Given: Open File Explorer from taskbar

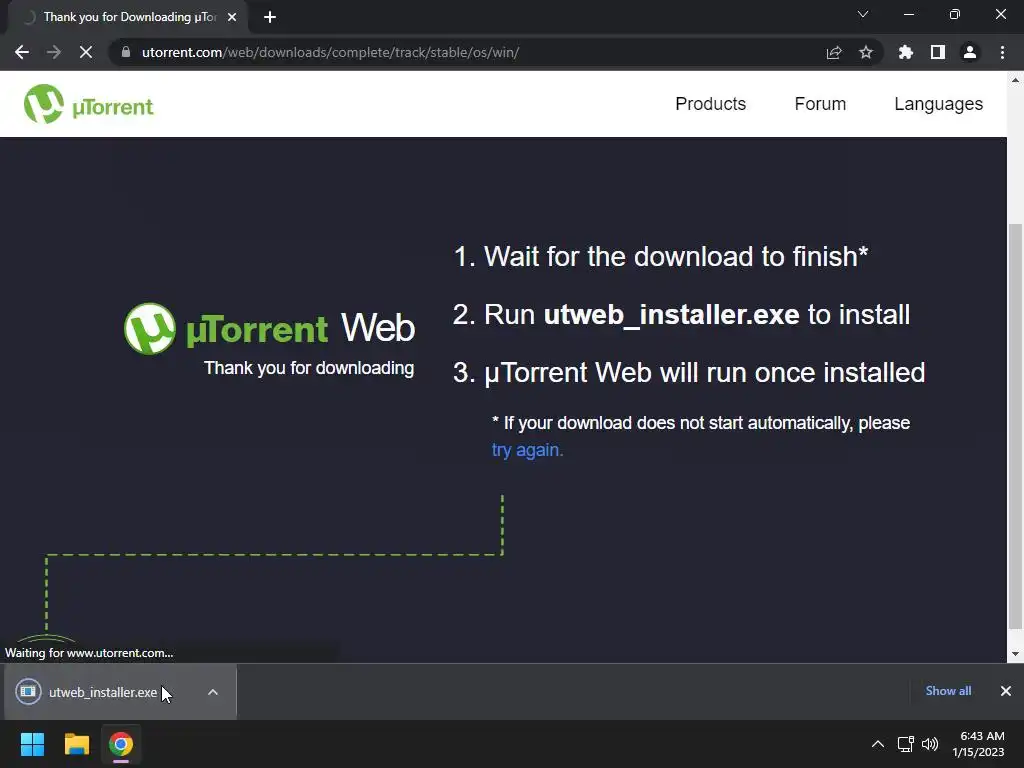Looking at the screenshot, I should coord(76,744).
